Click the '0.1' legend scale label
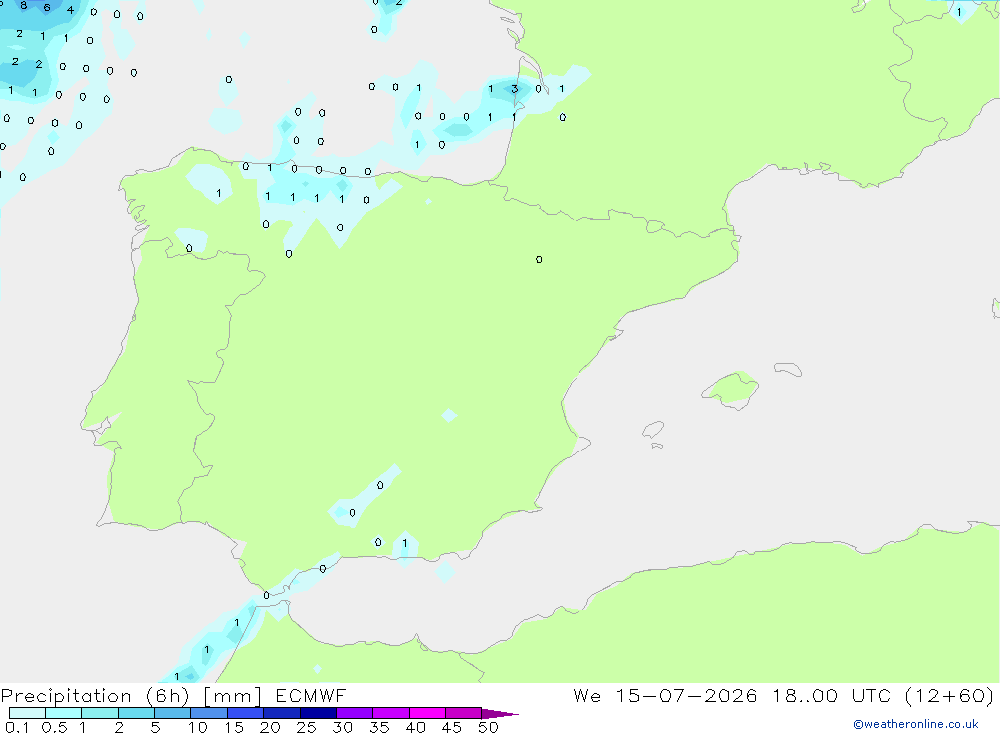 tap(17, 727)
